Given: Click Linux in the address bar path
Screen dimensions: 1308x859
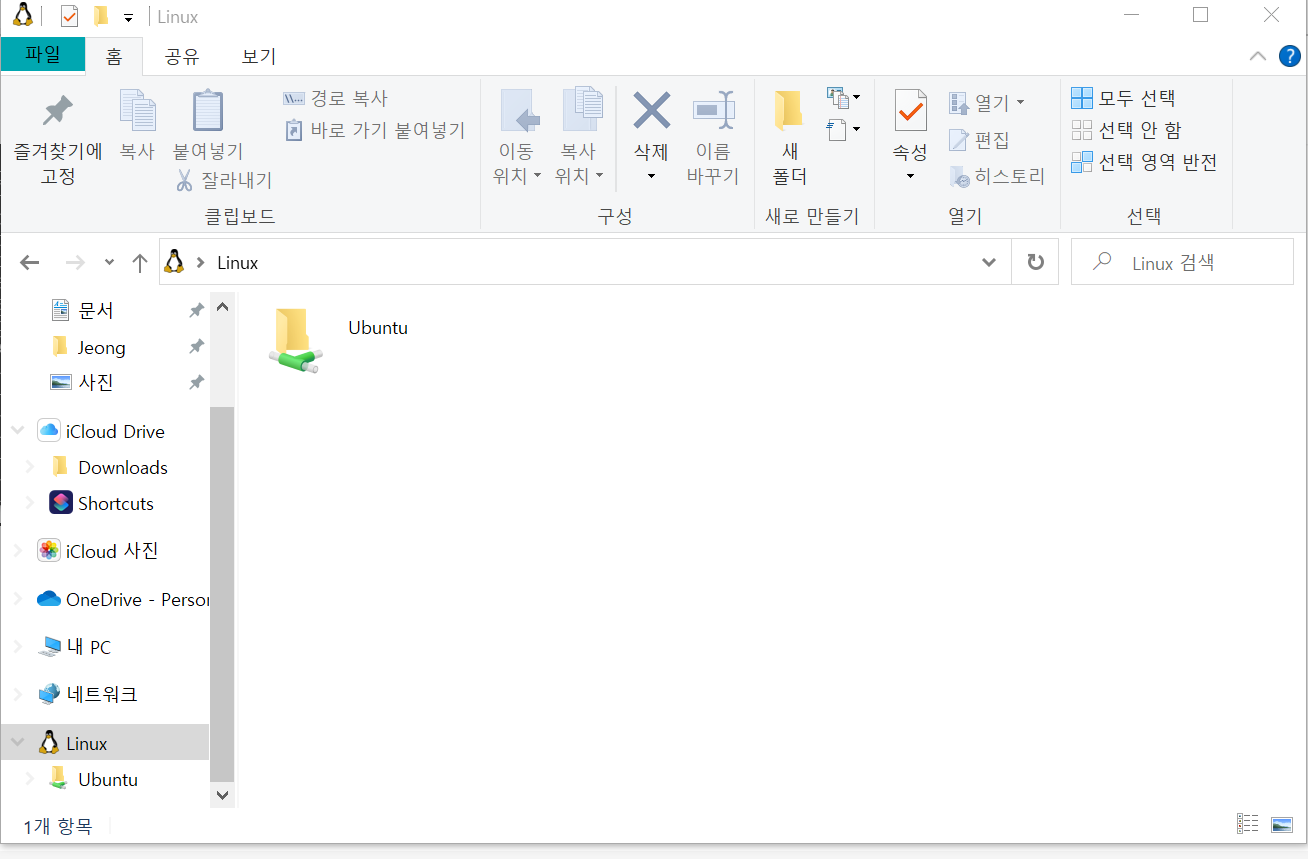Looking at the screenshot, I should click(x=238, y=263).
